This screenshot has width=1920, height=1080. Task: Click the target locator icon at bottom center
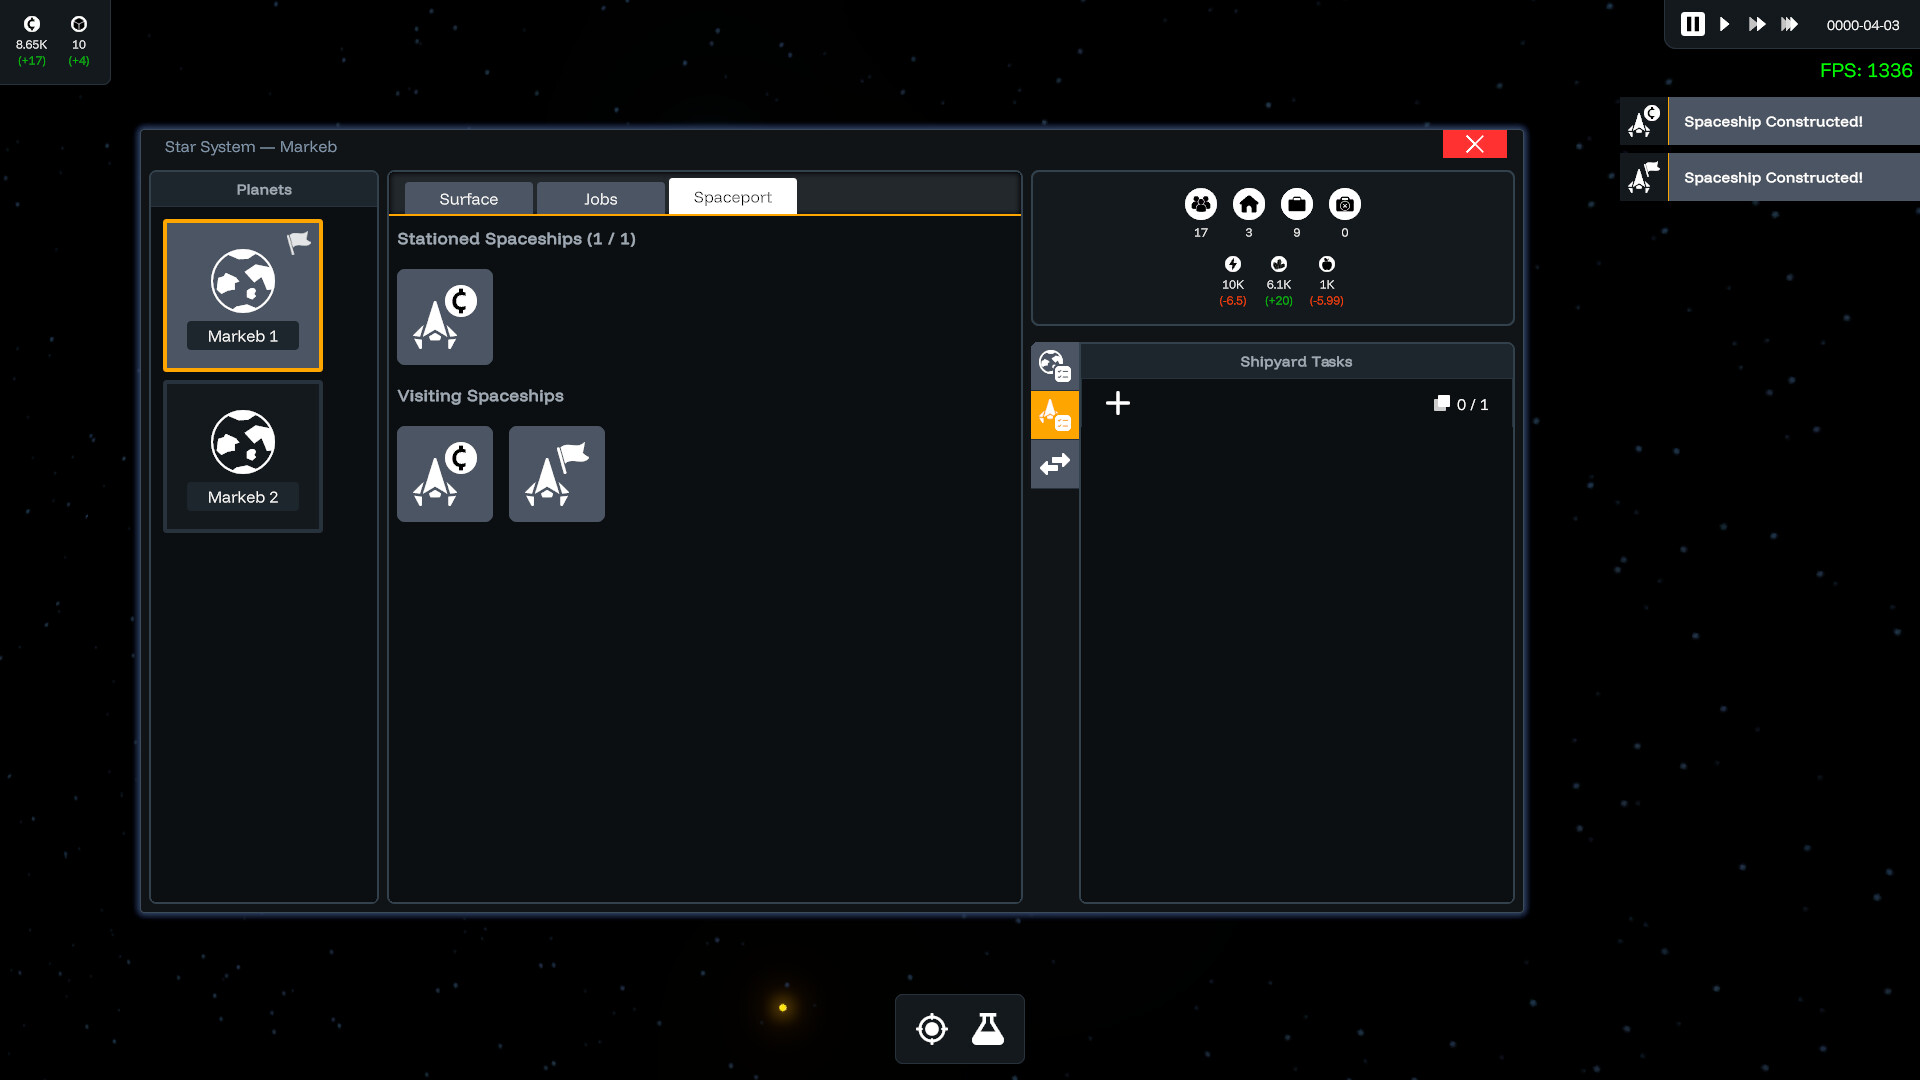pyautogui.click(x=931, y=1028)
